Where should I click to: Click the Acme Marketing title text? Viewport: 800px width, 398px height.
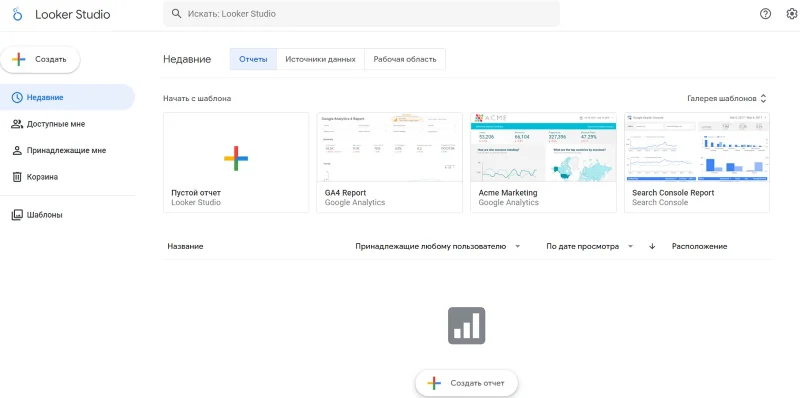pos(508,193)
